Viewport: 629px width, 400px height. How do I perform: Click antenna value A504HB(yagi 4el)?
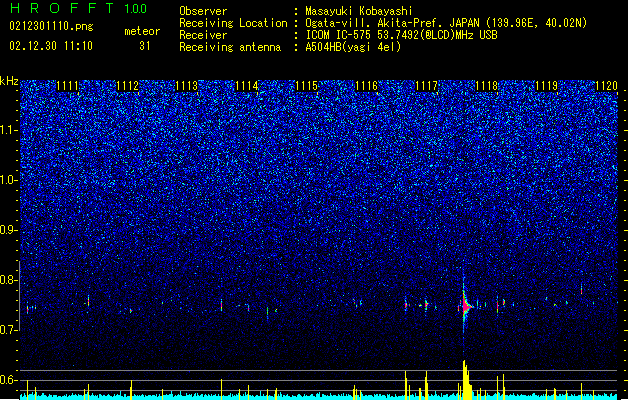click(353, 47)
